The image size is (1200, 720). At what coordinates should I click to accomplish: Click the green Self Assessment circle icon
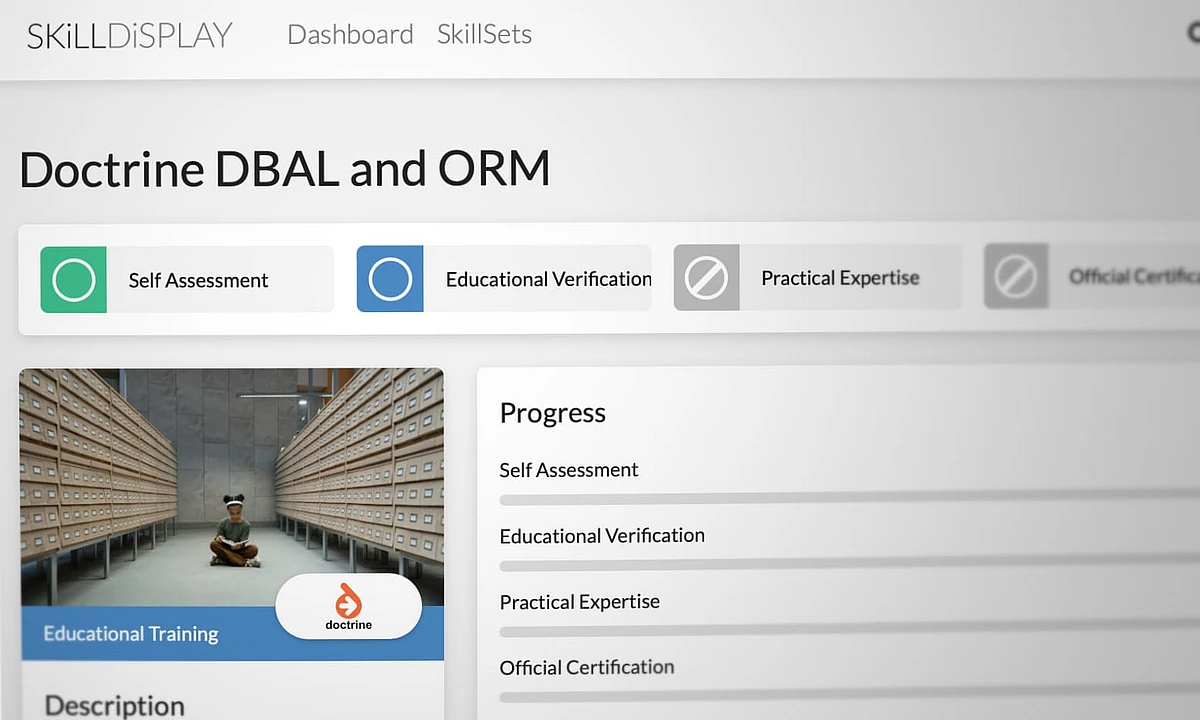73,280
